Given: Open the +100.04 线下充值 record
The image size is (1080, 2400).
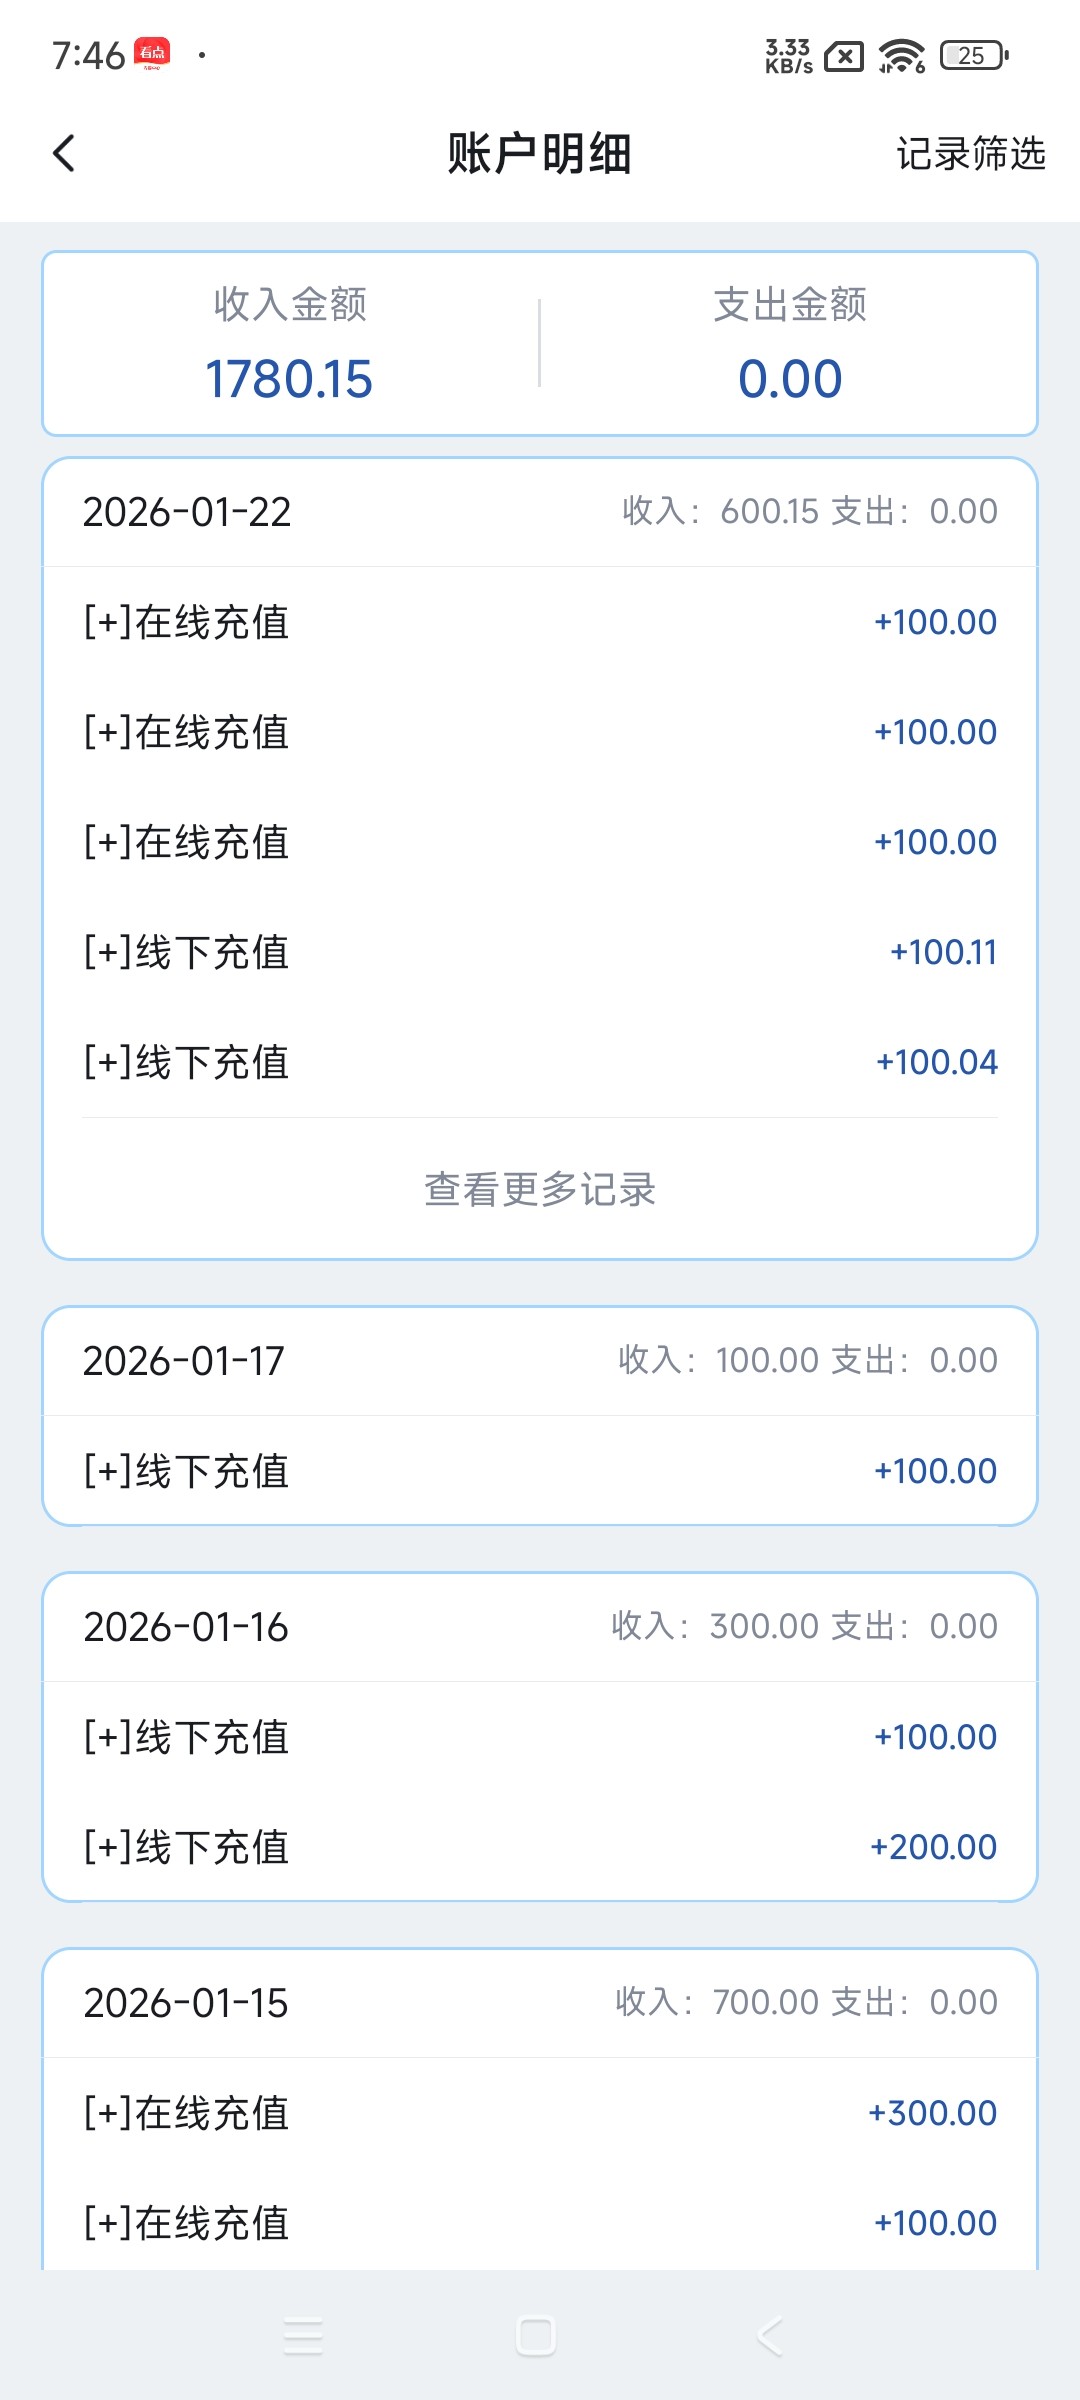Looking at the screenshot, I should pos(540,1062).
